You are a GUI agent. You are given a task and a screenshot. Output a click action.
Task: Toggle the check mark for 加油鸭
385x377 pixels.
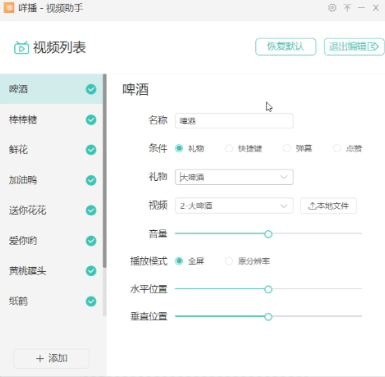click(91, 180)
